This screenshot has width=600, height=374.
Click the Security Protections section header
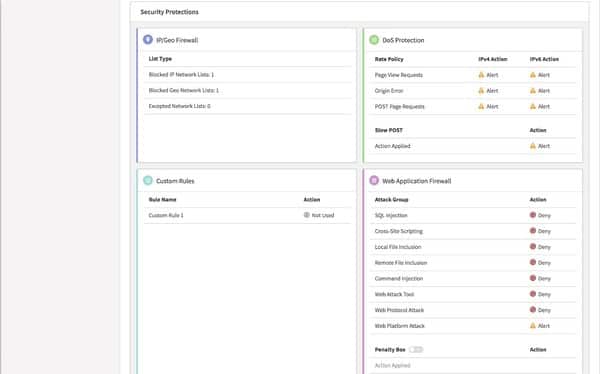pos(169,12)
